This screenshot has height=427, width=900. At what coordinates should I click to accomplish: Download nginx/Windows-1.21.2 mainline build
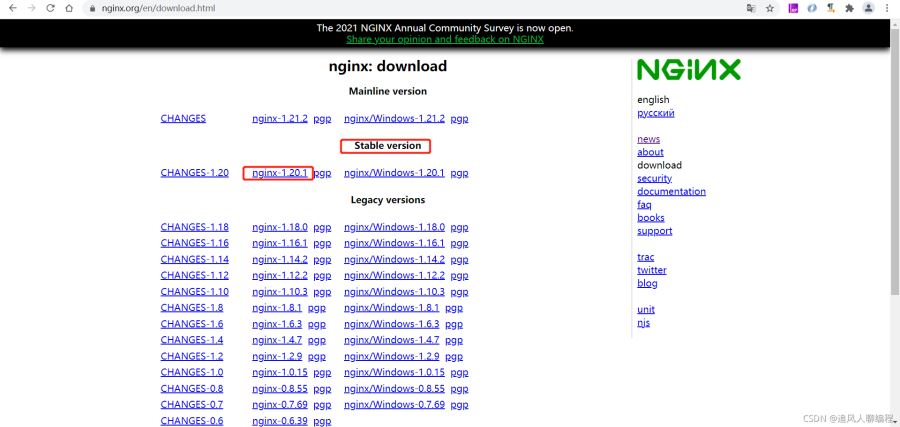(x=394, y=119)
